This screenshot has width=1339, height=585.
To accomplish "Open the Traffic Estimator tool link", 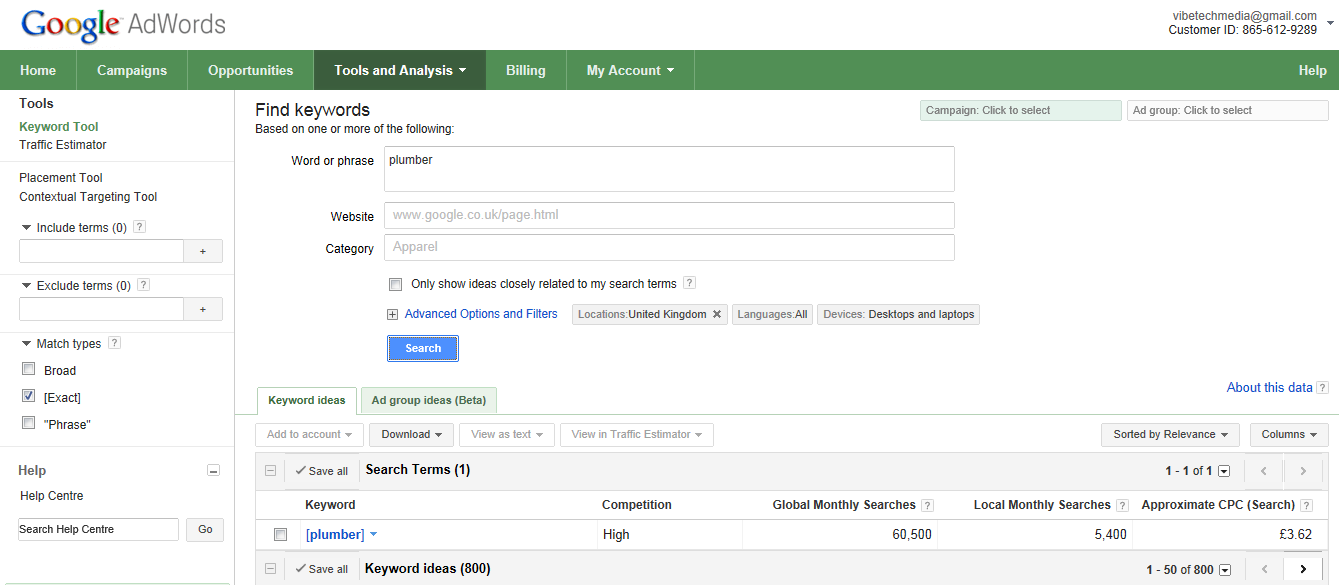I will coord(63,145).
